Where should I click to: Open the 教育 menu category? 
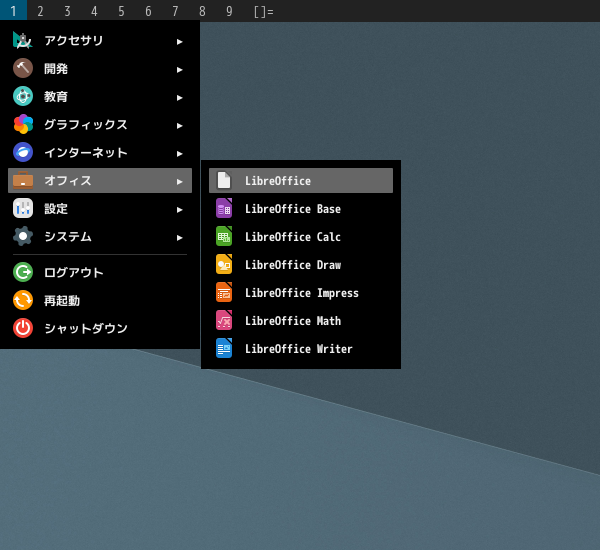pyautogui.click(x=56, y=97)
